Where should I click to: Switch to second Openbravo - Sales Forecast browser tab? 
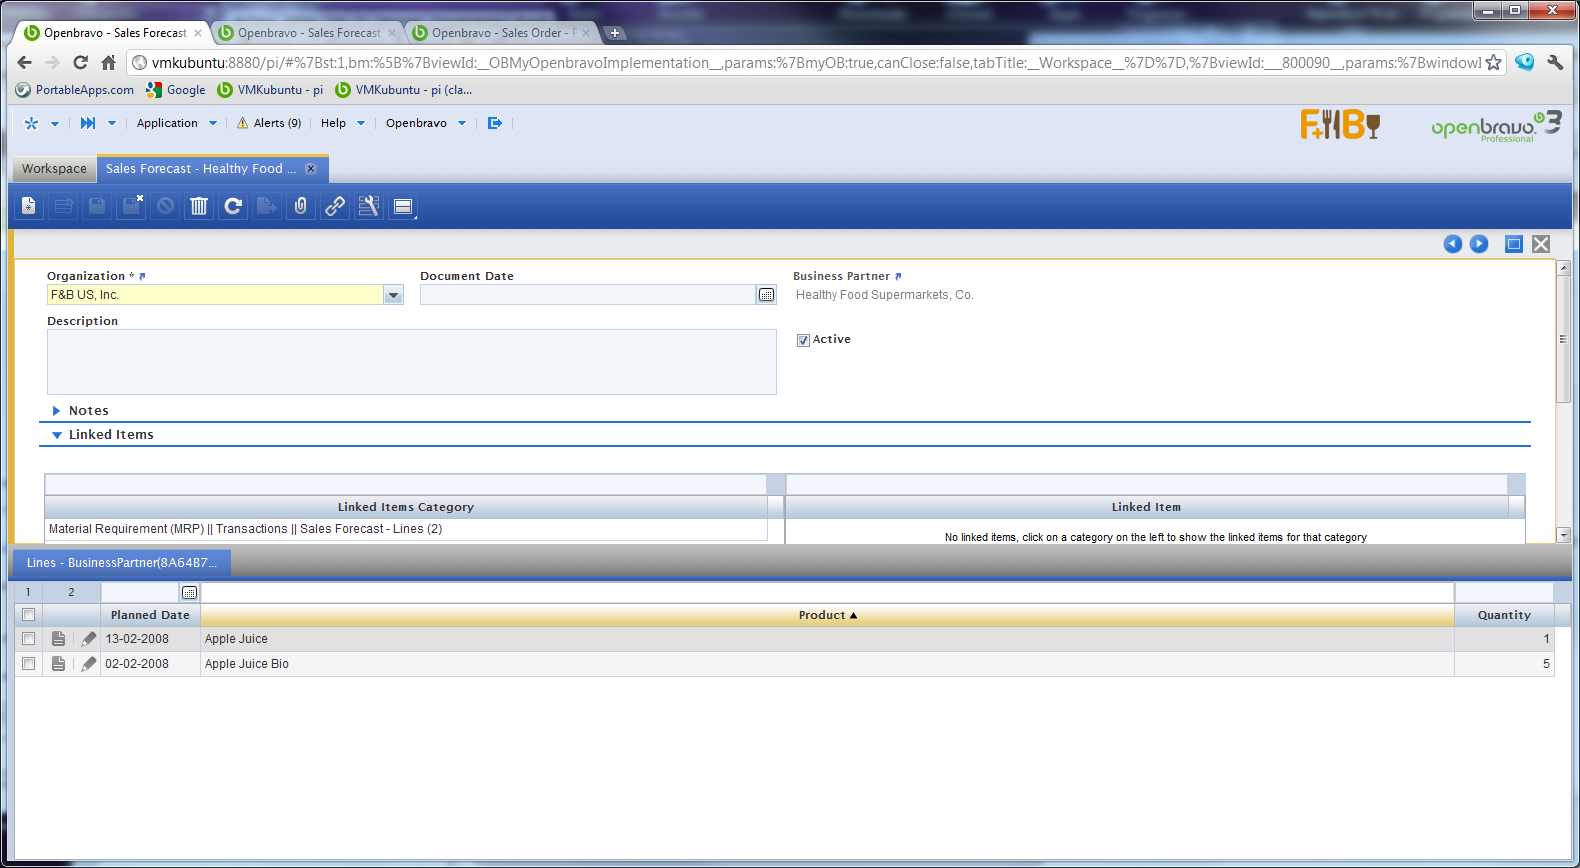tap(308, 33)
